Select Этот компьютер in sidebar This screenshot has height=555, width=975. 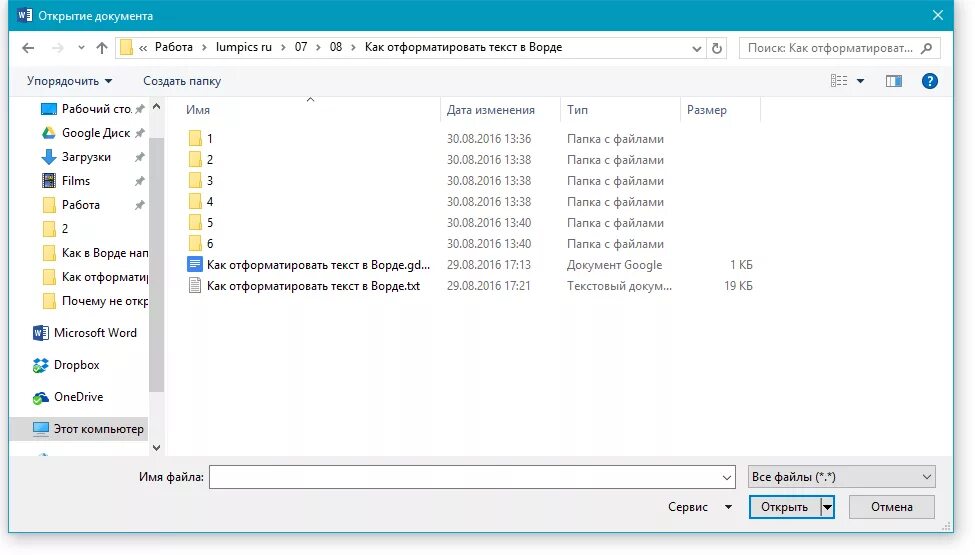[x=80, y=429]
